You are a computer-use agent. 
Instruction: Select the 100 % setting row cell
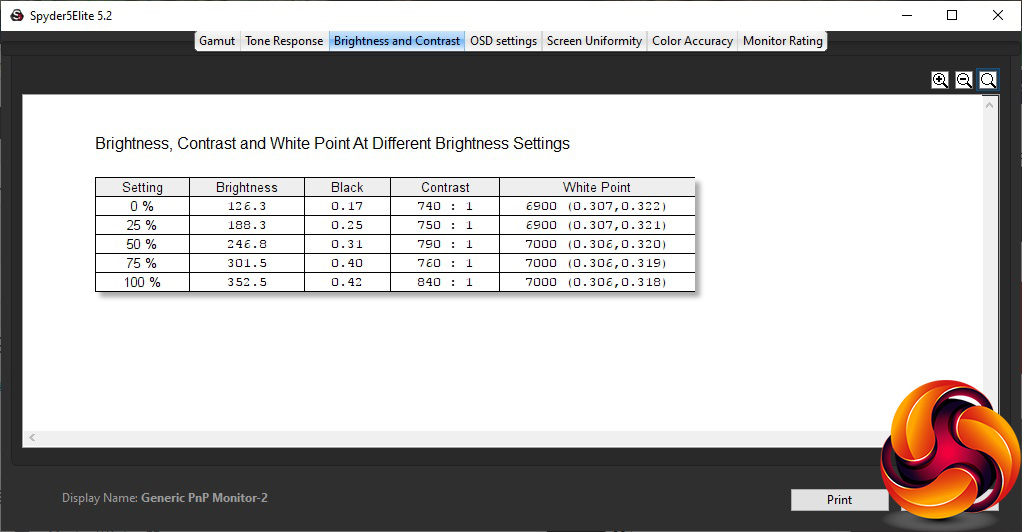[142, 282]
